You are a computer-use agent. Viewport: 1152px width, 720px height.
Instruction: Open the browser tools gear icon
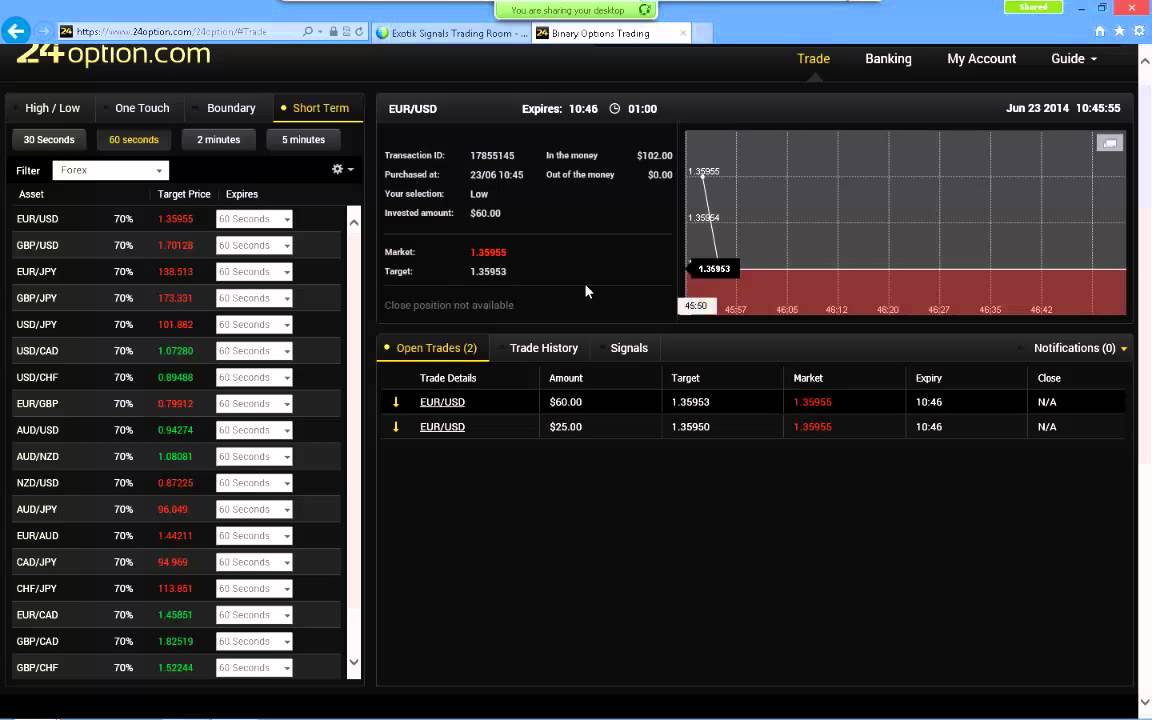tap(1140, 31)
